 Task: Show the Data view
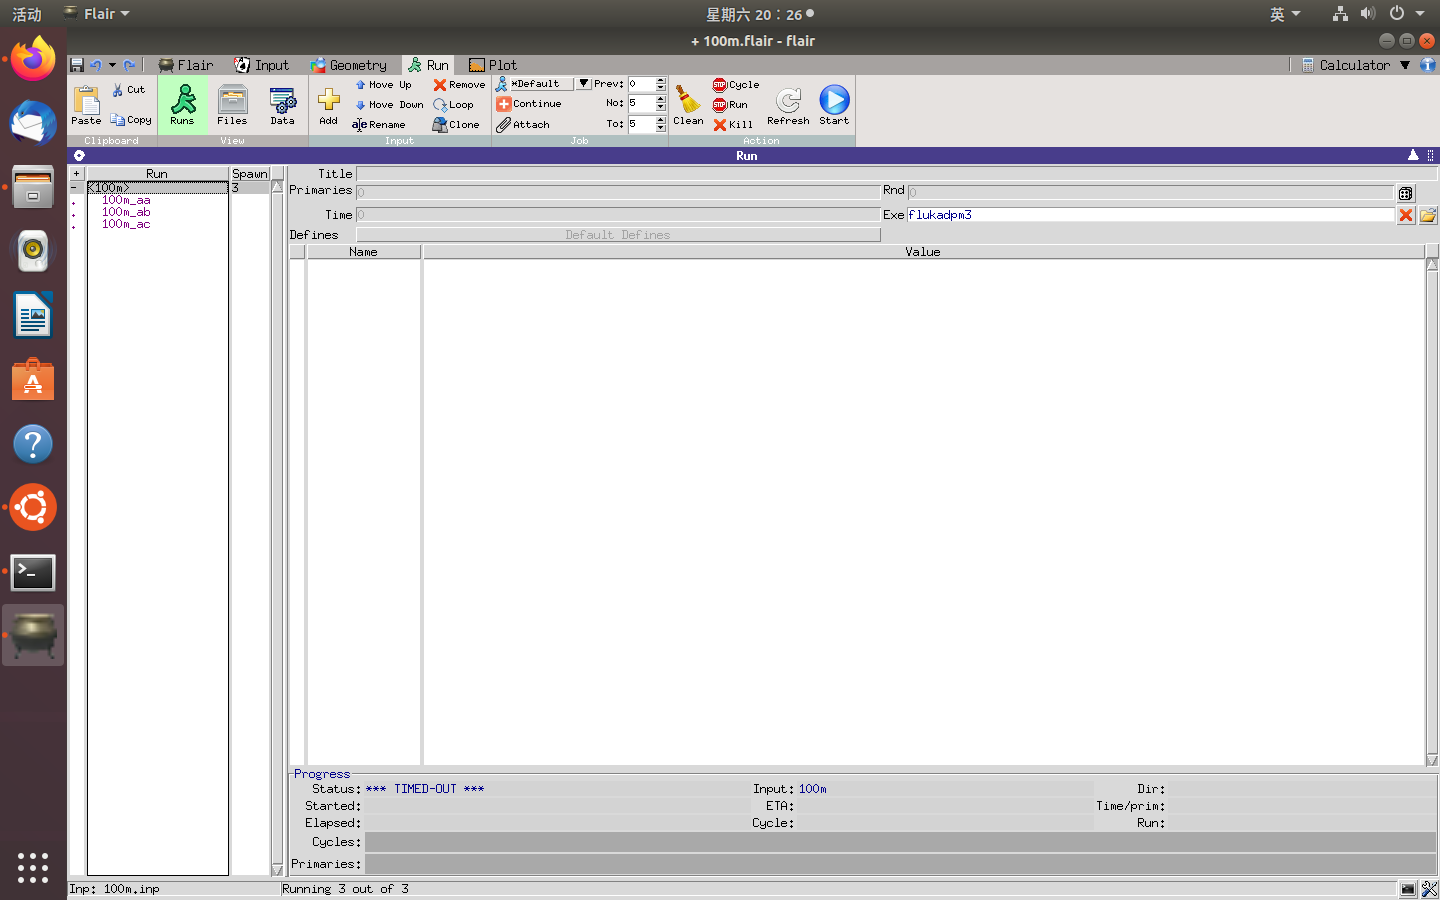(282, 104)
